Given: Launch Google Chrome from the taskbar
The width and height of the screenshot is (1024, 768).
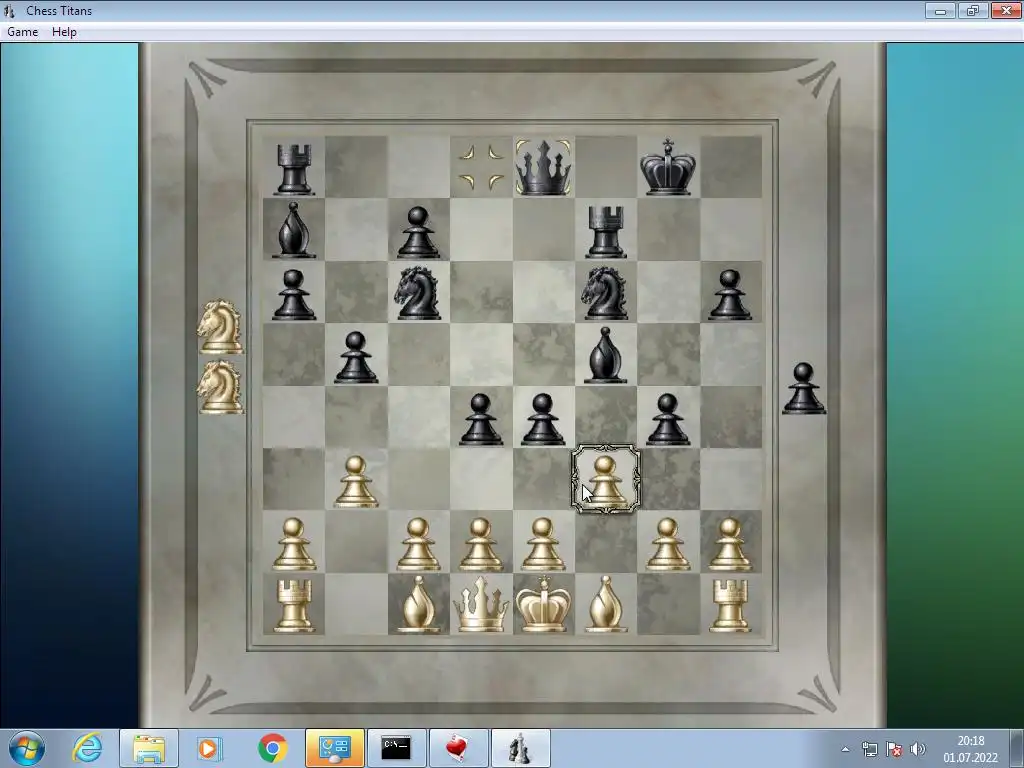Looking at the screenshot, I should click(272, 748).
